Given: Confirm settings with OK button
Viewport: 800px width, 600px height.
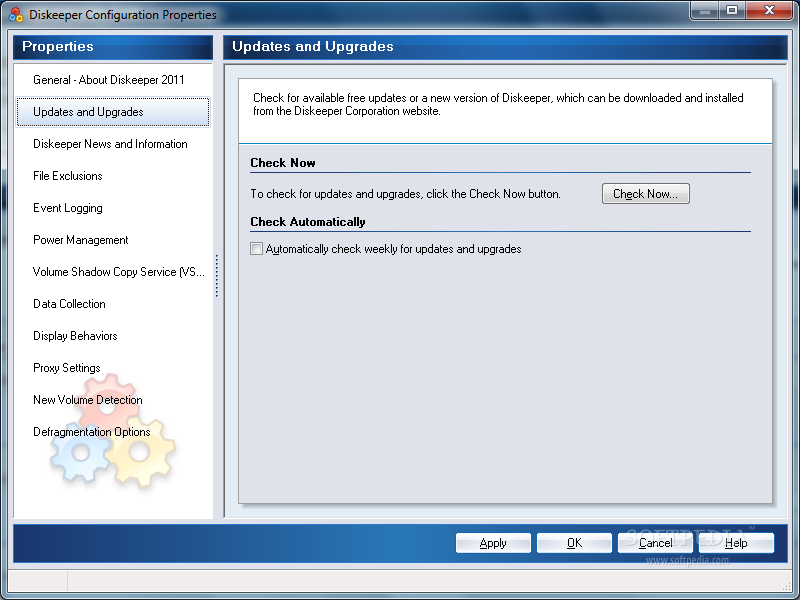Looking at the screenshot, I should coord(574,543).
